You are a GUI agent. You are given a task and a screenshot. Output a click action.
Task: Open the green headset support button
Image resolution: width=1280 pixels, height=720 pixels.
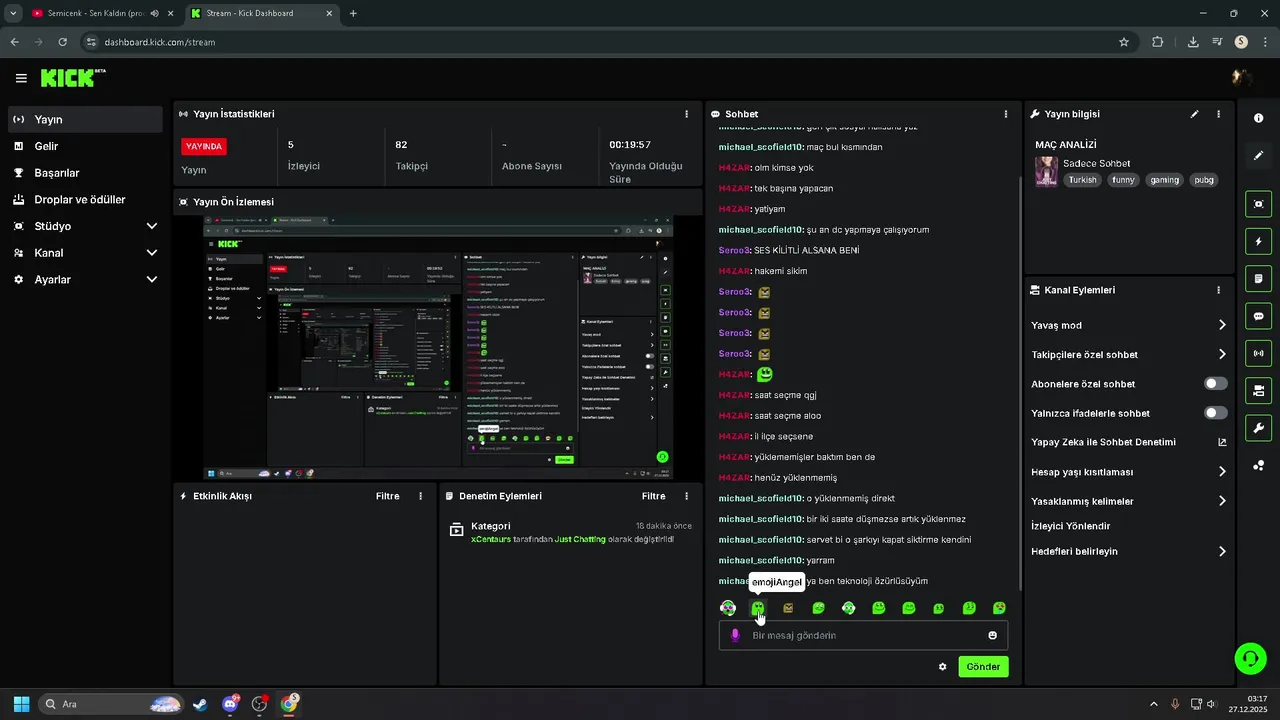(1250, 657)
